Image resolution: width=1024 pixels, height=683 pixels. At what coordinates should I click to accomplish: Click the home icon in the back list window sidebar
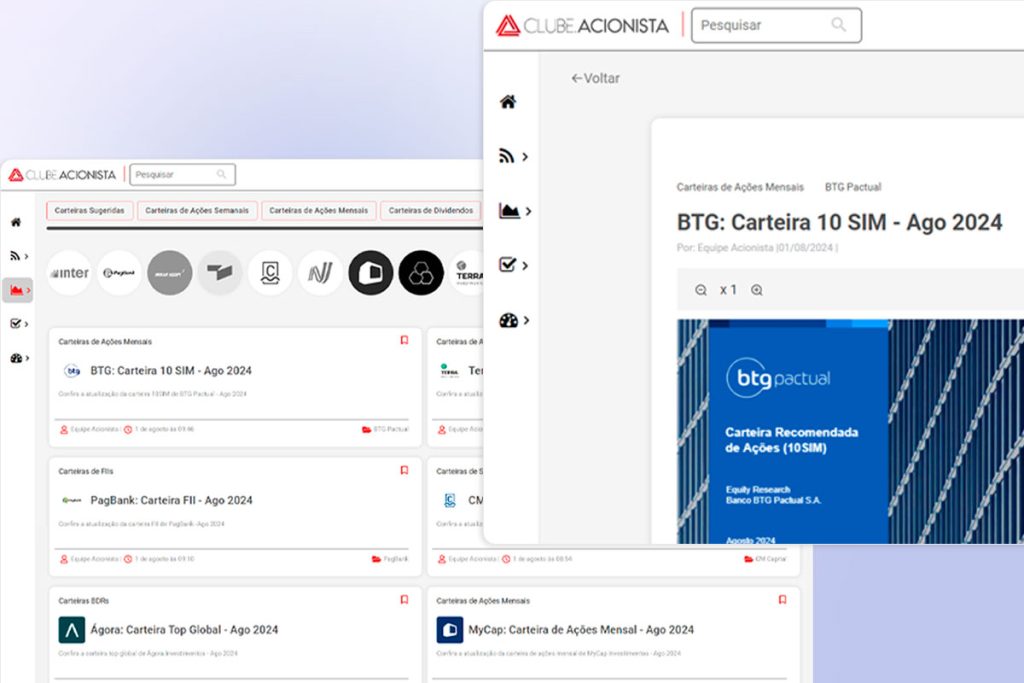(16, 222)
